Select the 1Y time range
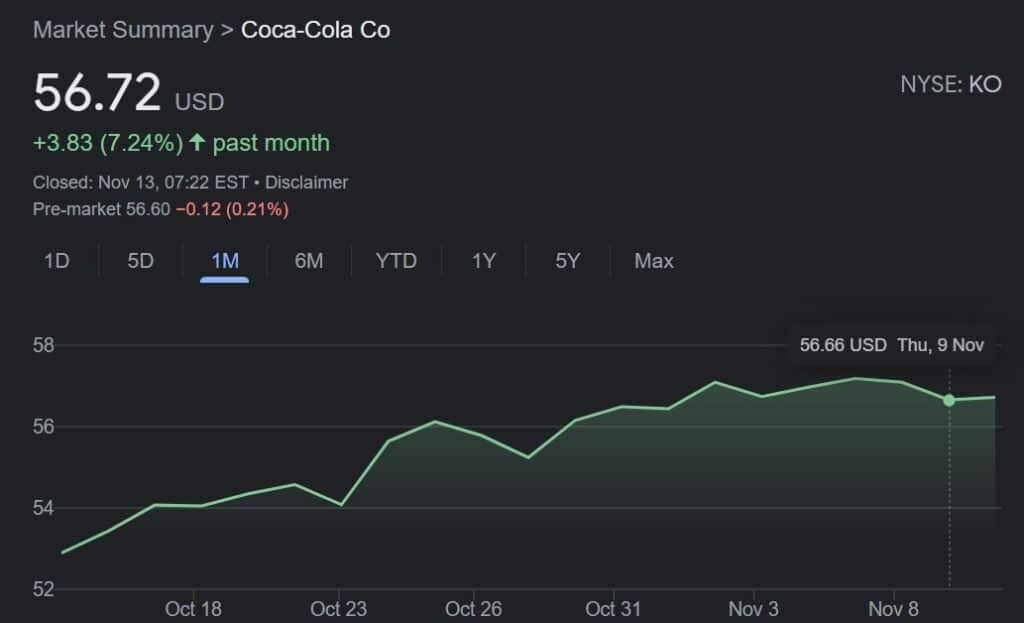The image size is (1024, 623). 484,261
